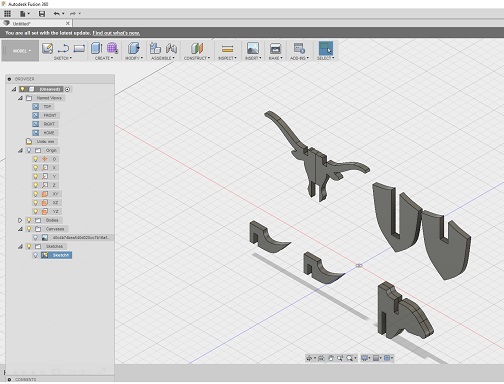Open the SKETCH menu dropdown

[63, 58]
